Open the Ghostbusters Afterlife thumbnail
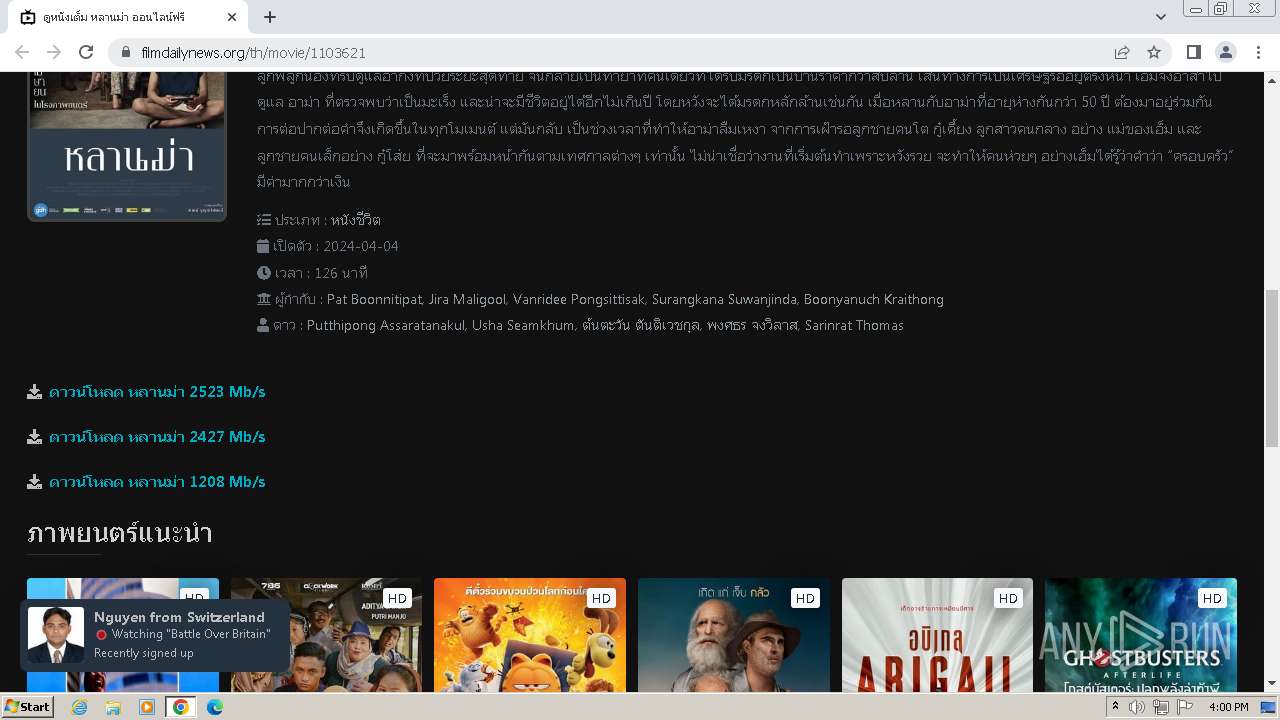The width and height of the screenshot is (1280, 720). click(x=1141, y=635)
